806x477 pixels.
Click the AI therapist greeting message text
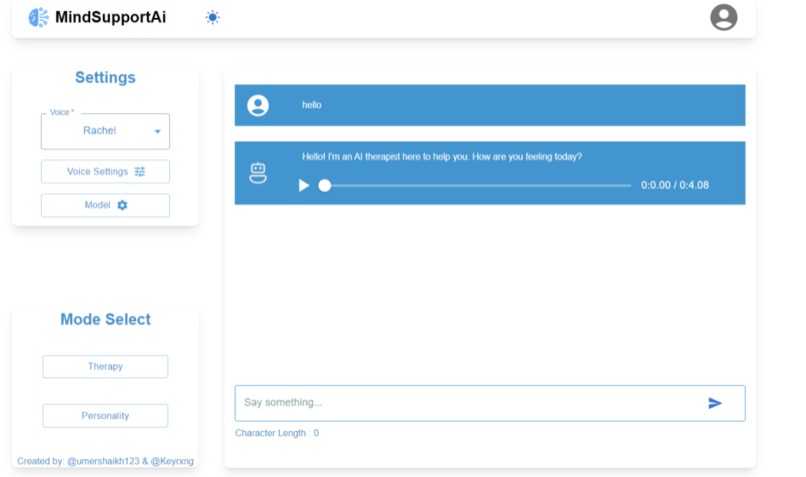[x=442, y=157]
